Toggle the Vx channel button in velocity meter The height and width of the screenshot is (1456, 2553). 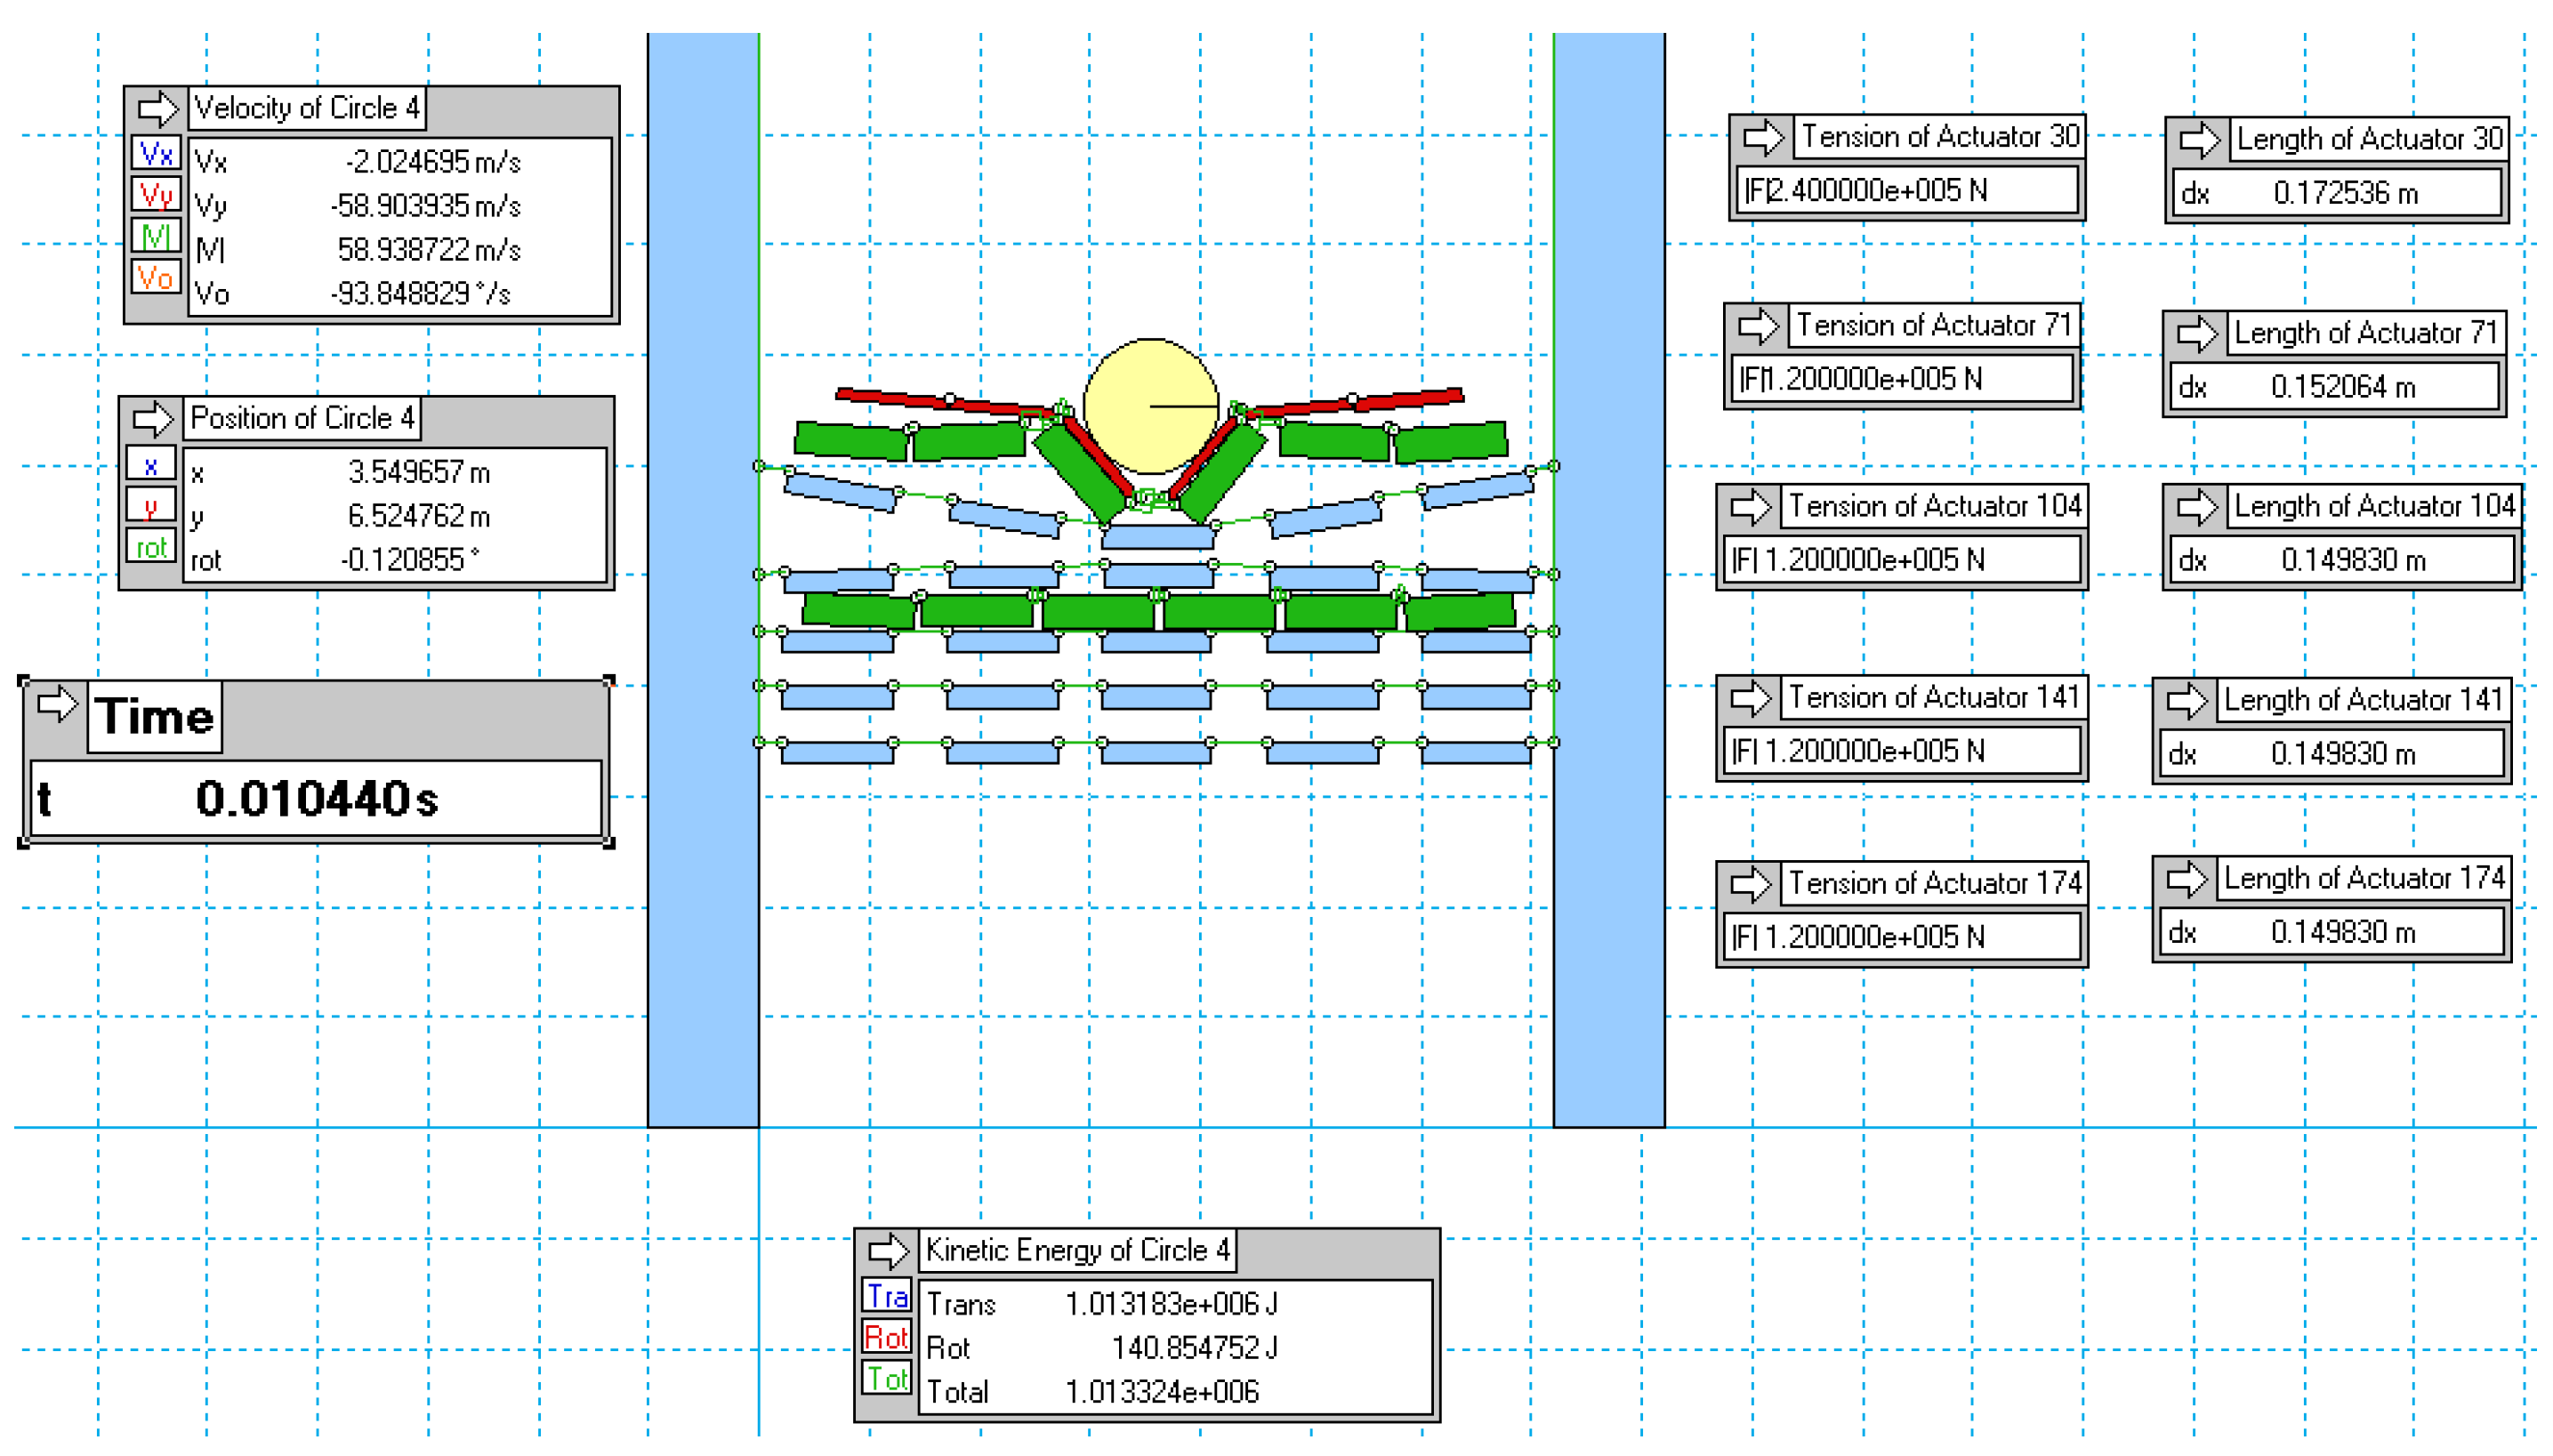(x=156, y=153)
